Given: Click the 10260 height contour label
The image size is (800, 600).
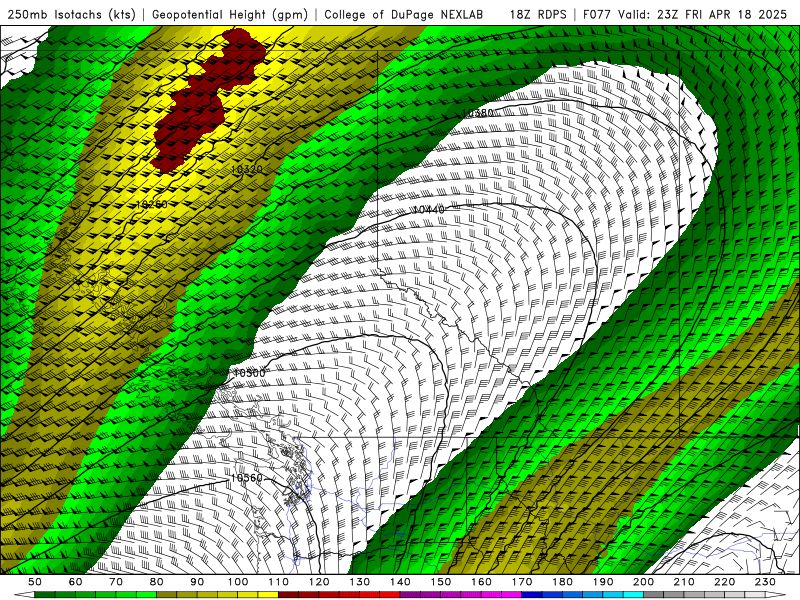Looking at the screenshot, I should 152,204.
